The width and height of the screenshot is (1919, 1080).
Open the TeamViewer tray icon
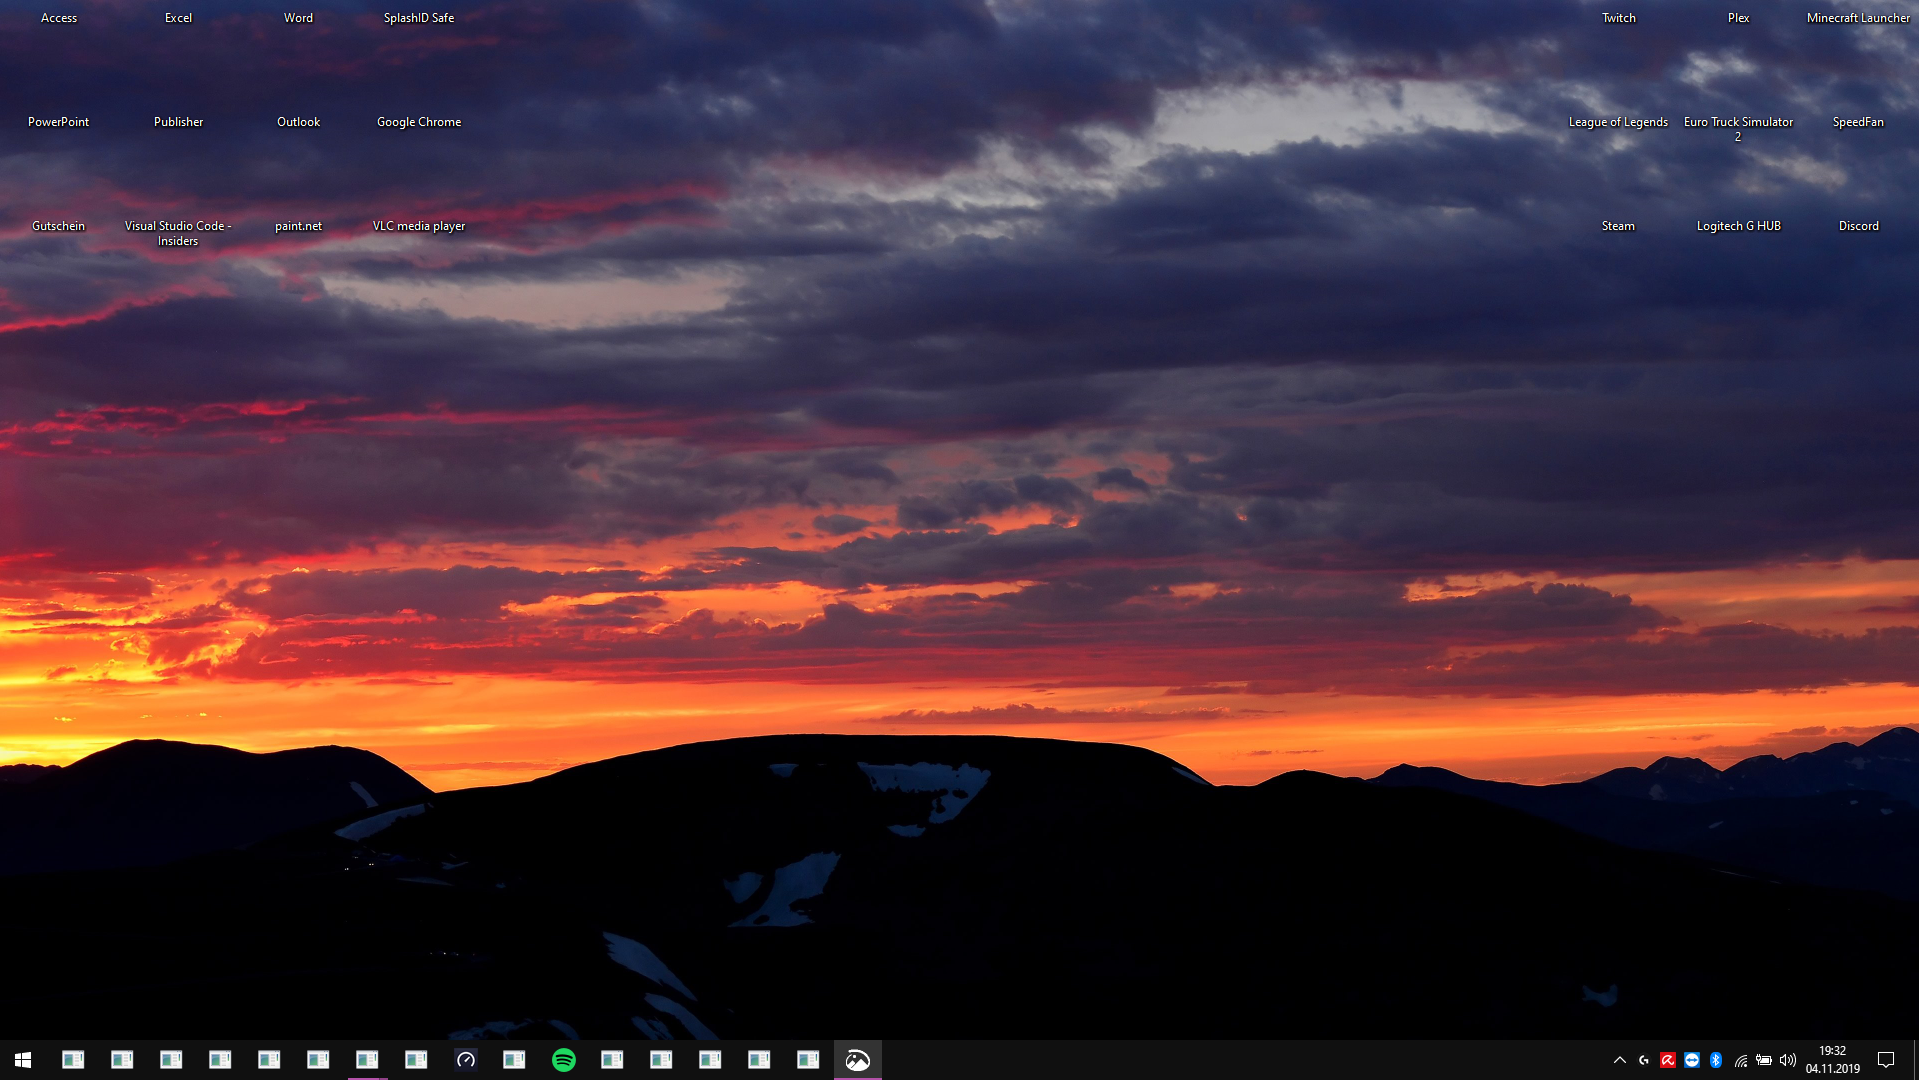click(1692, 1060)
